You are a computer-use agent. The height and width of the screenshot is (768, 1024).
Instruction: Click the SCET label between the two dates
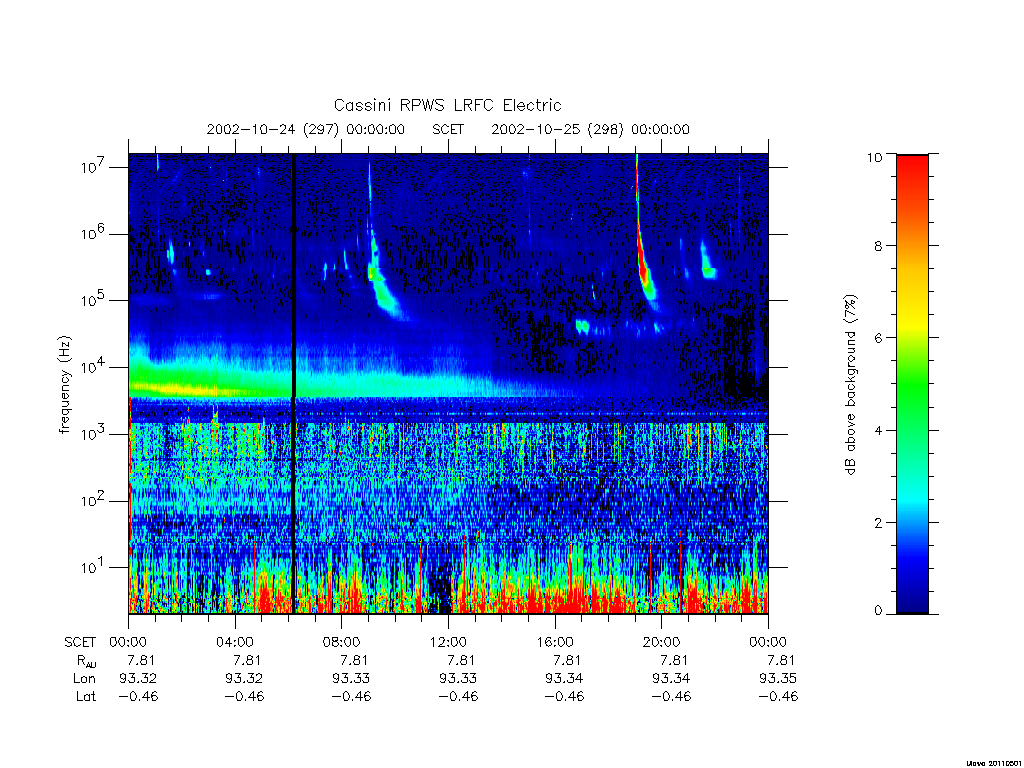[448, 129]
